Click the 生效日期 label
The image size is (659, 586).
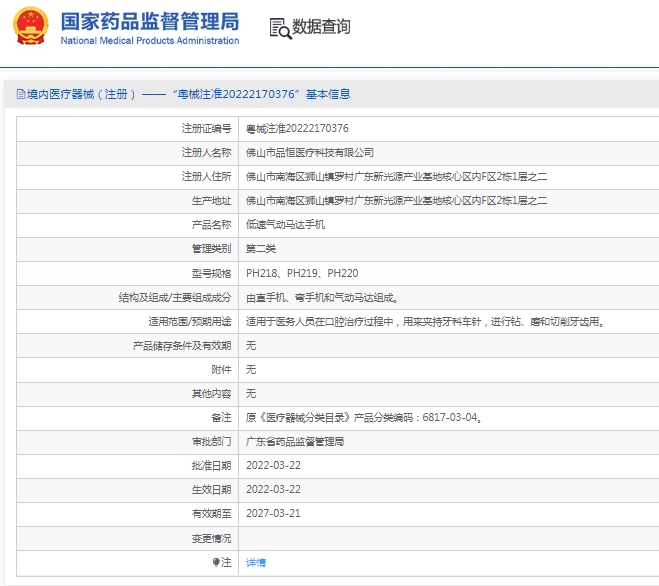pos(211,490)
